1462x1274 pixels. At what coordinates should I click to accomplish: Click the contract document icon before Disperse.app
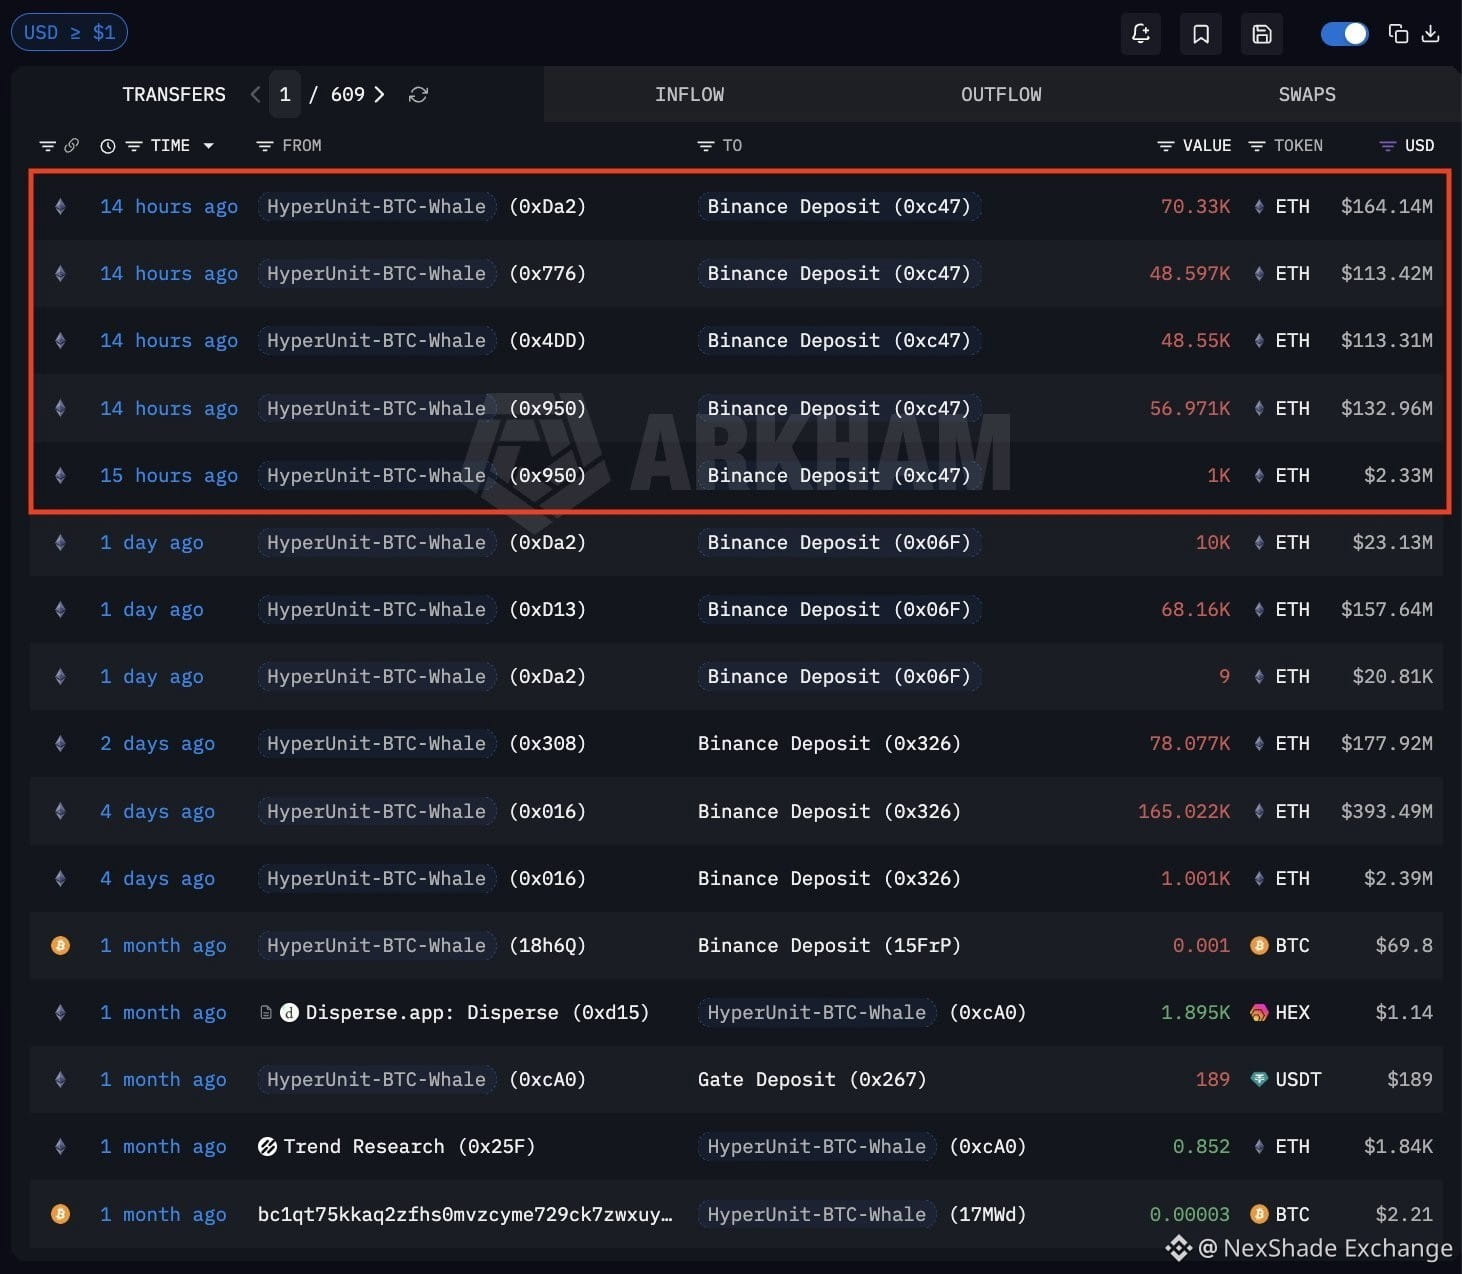tap(266, 1012)
